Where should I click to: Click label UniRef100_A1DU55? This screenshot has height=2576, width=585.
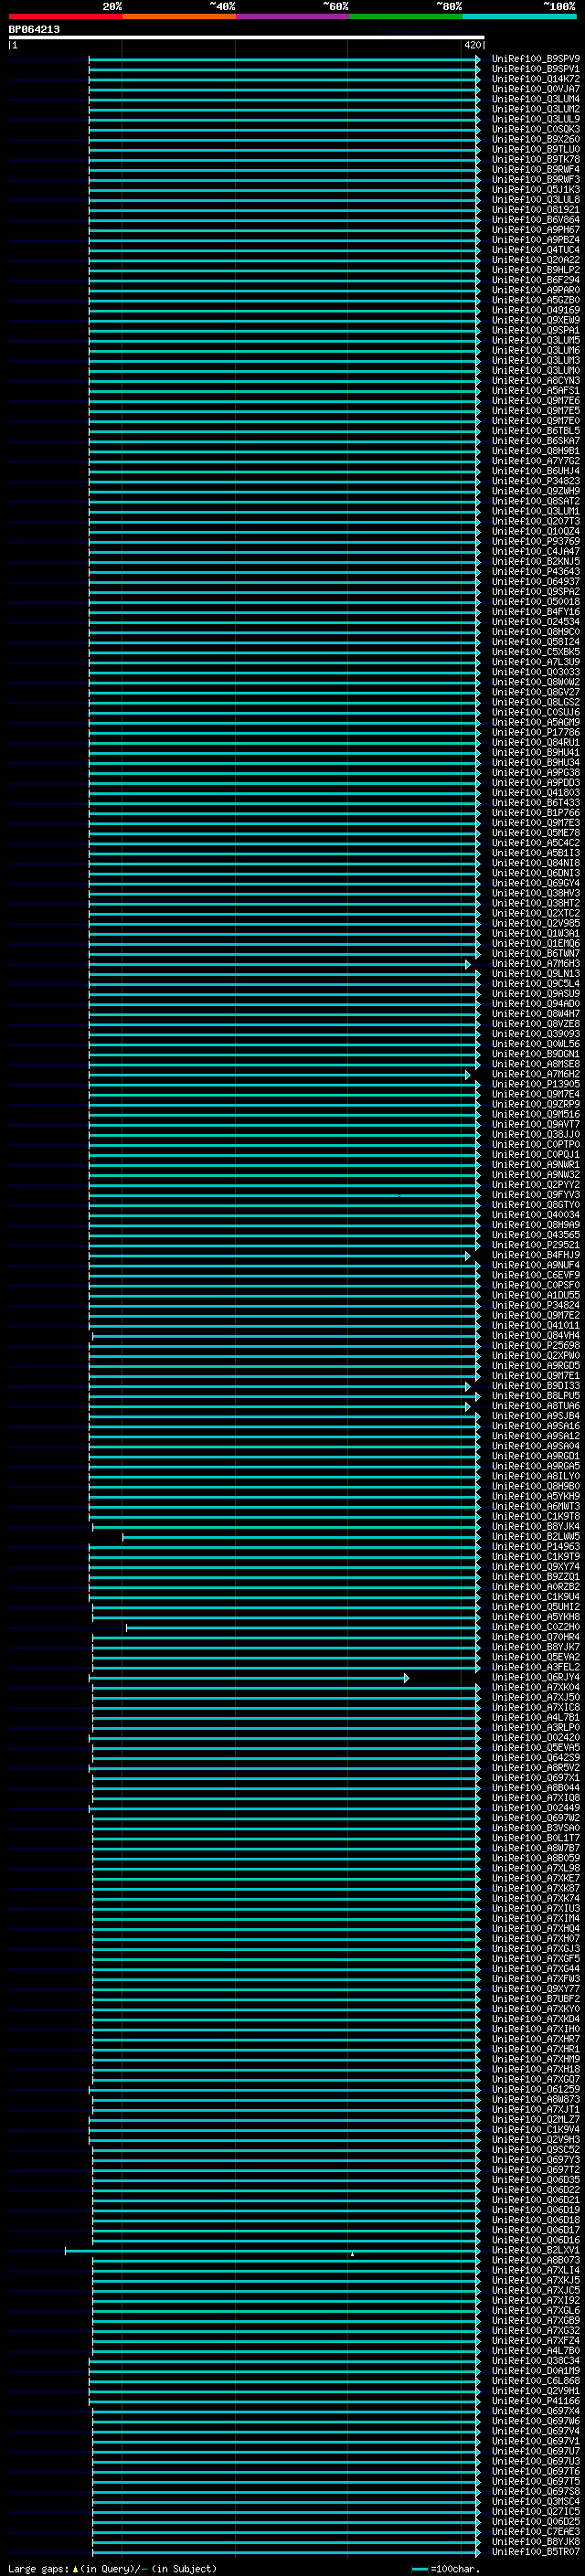535,1296
